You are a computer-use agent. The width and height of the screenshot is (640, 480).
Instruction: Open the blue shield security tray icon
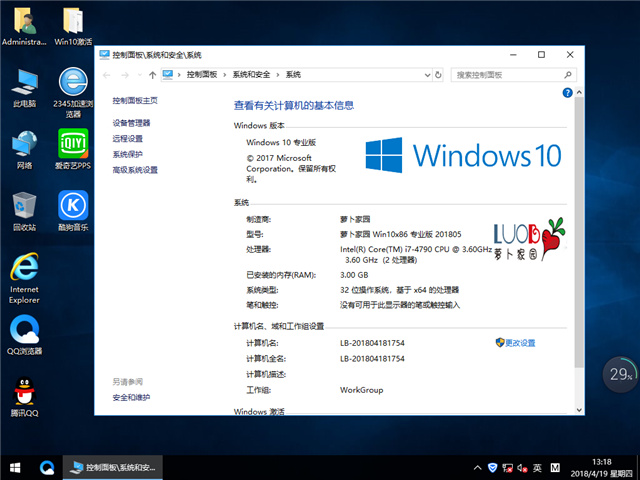point(492,468)
